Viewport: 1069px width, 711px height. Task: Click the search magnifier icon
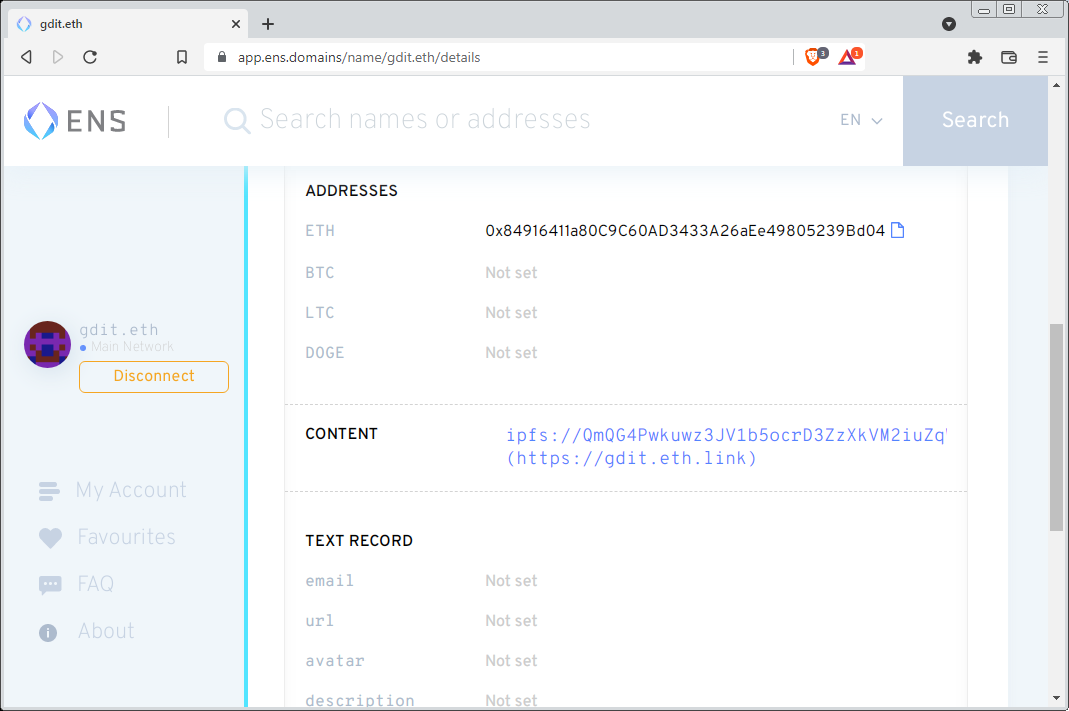(x=237, y=121)
